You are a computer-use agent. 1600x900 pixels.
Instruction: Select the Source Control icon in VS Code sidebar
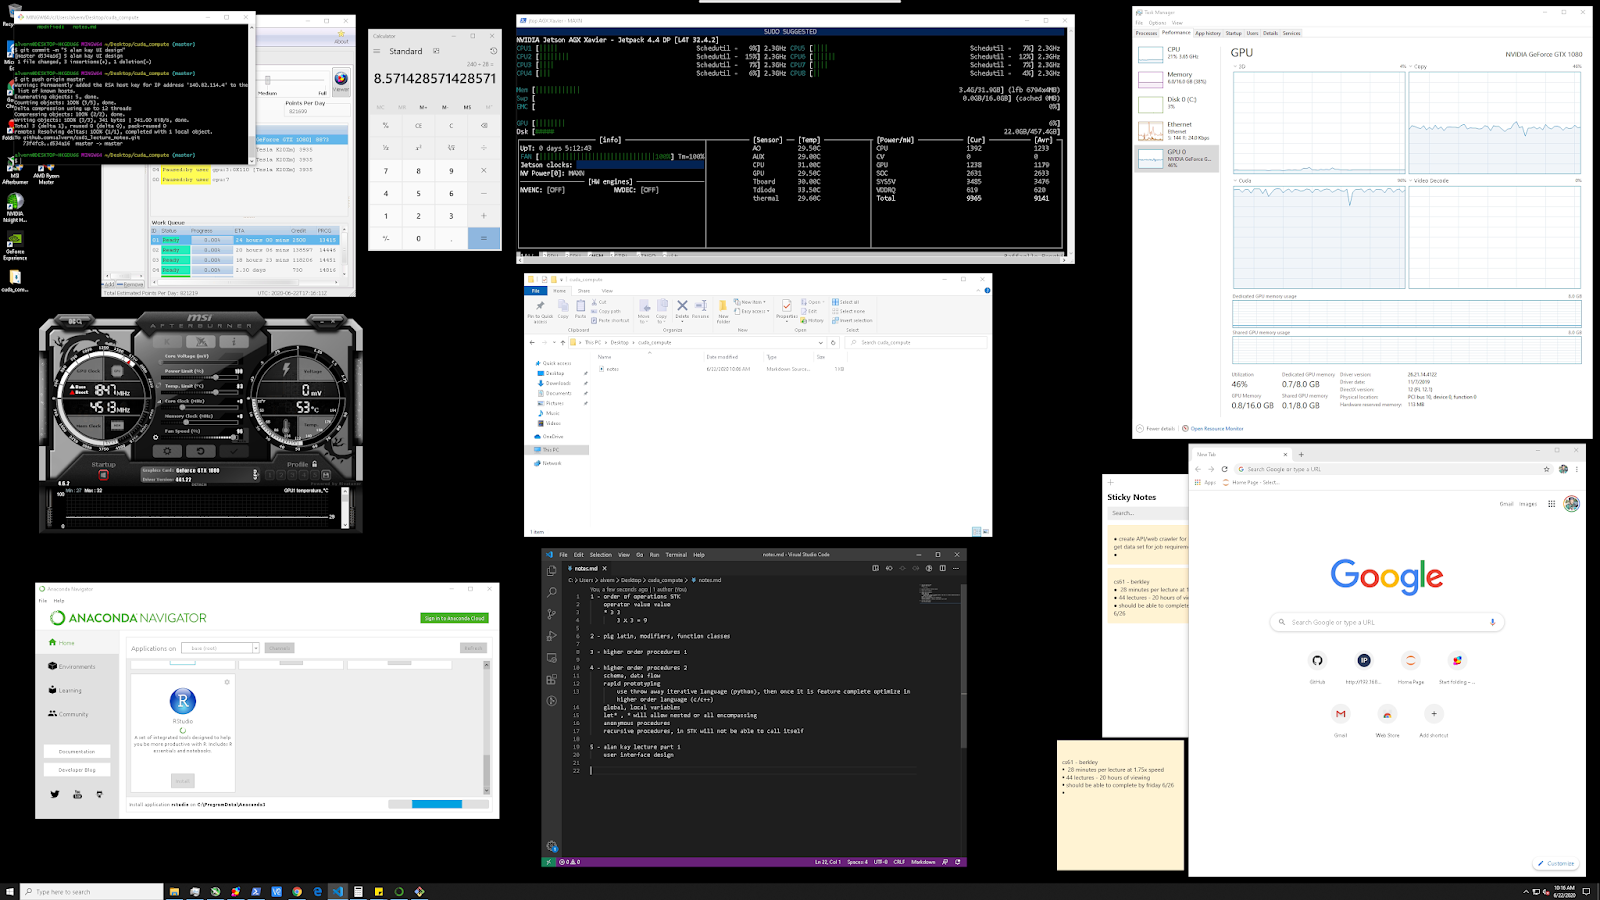551,613
